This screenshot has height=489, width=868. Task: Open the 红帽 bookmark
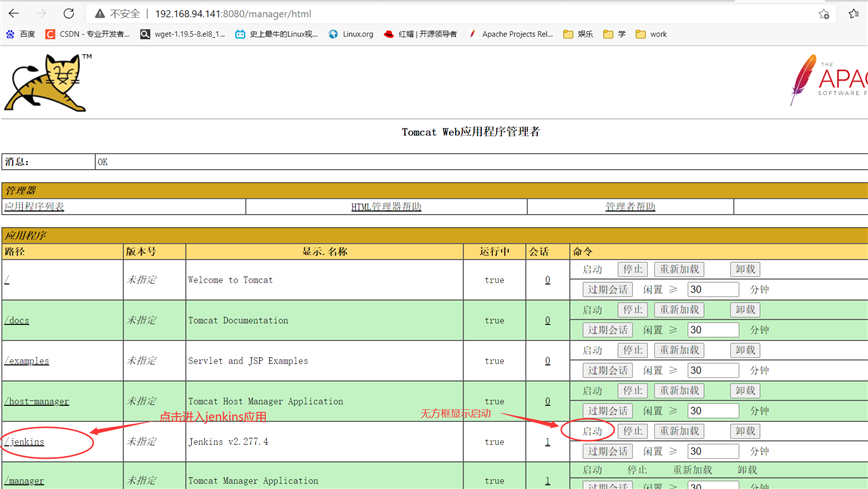click(x=421, y=34)
